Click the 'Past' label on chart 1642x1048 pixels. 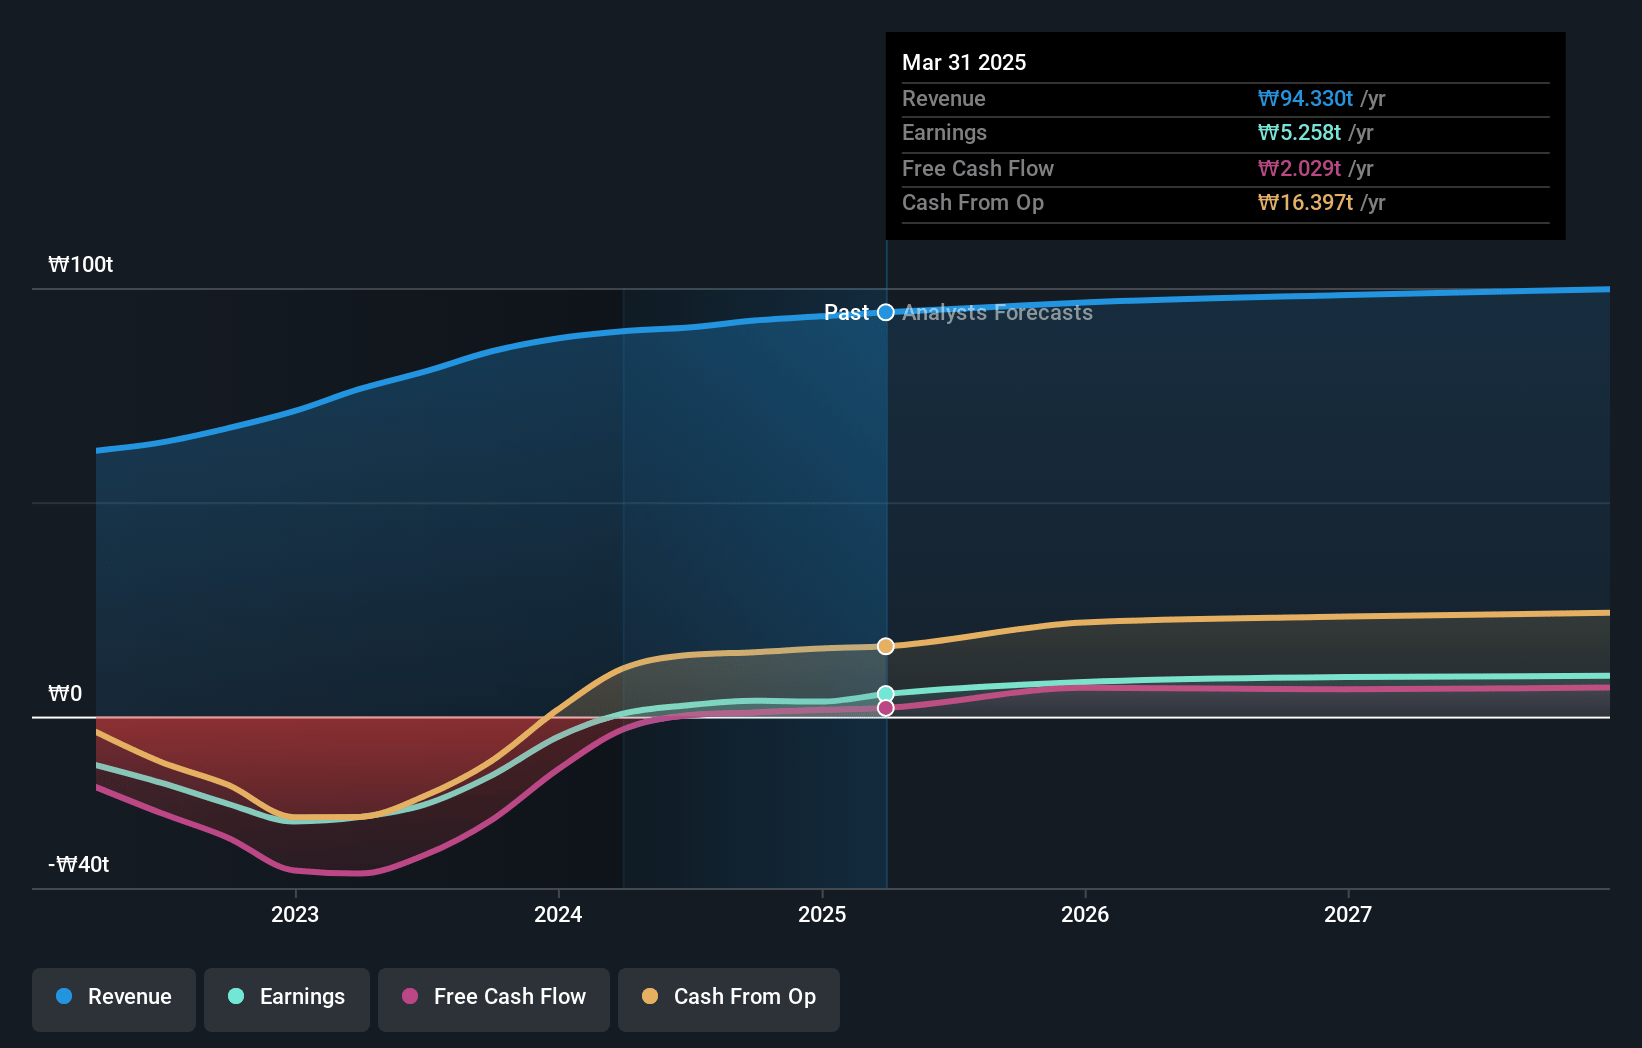pyautogui.click(x=846, y=313)
